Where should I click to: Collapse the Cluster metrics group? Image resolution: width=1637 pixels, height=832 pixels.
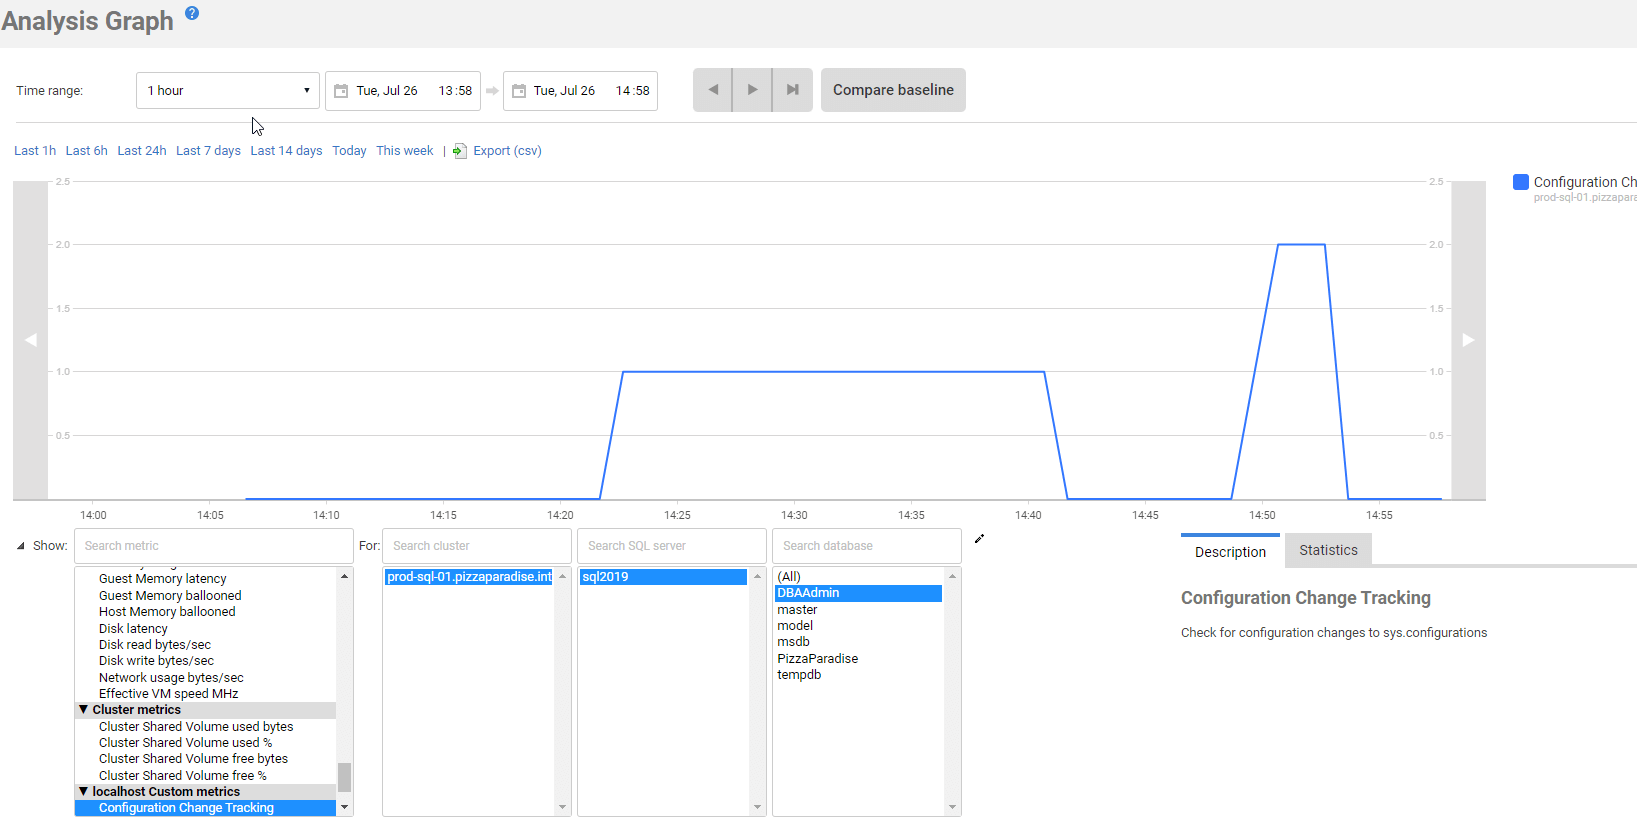click(x=84, y=710)
